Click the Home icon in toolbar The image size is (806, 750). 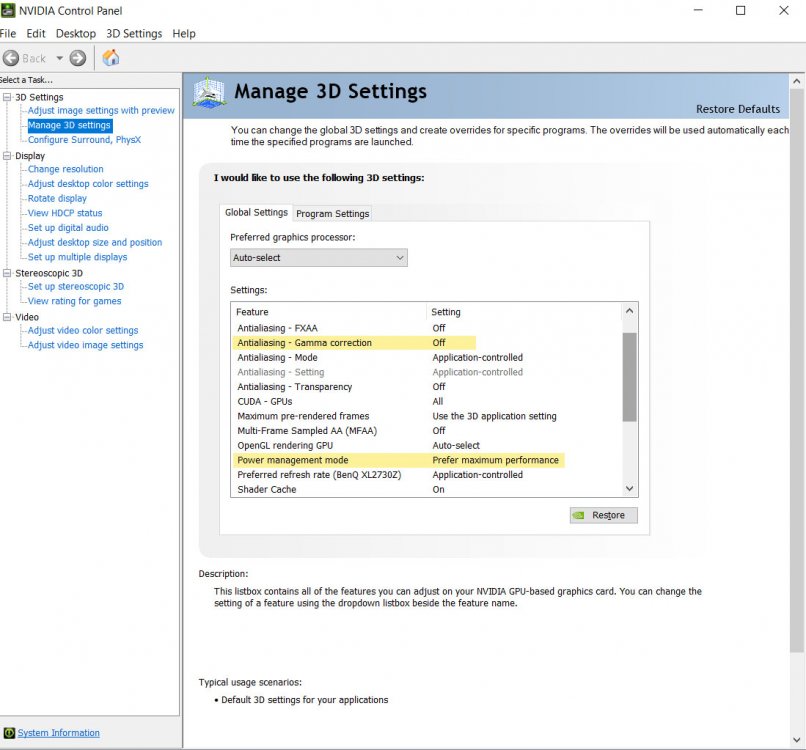click(111, 58)
